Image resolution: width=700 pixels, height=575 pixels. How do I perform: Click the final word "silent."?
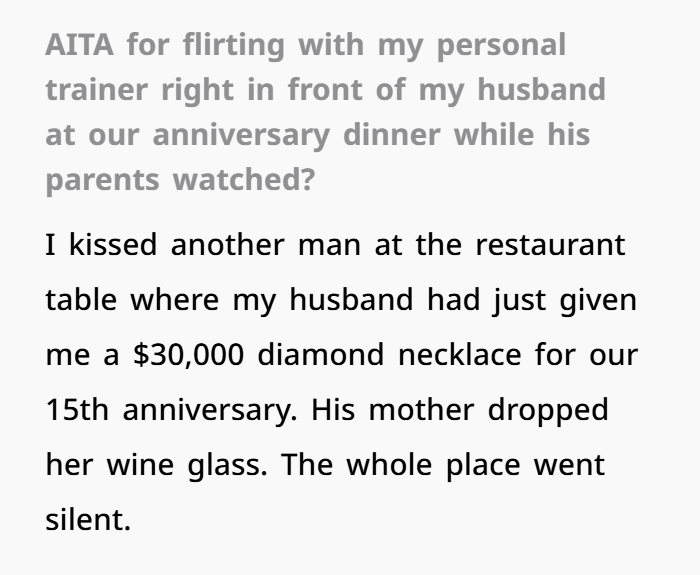point(88,522)
